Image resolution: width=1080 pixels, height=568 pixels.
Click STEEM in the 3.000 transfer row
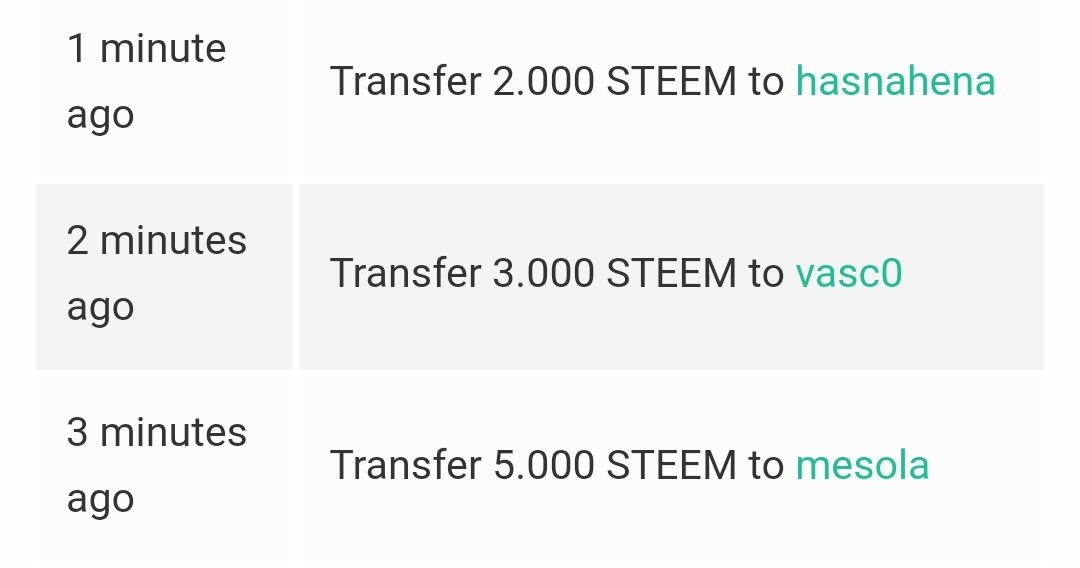pos(672,273)
